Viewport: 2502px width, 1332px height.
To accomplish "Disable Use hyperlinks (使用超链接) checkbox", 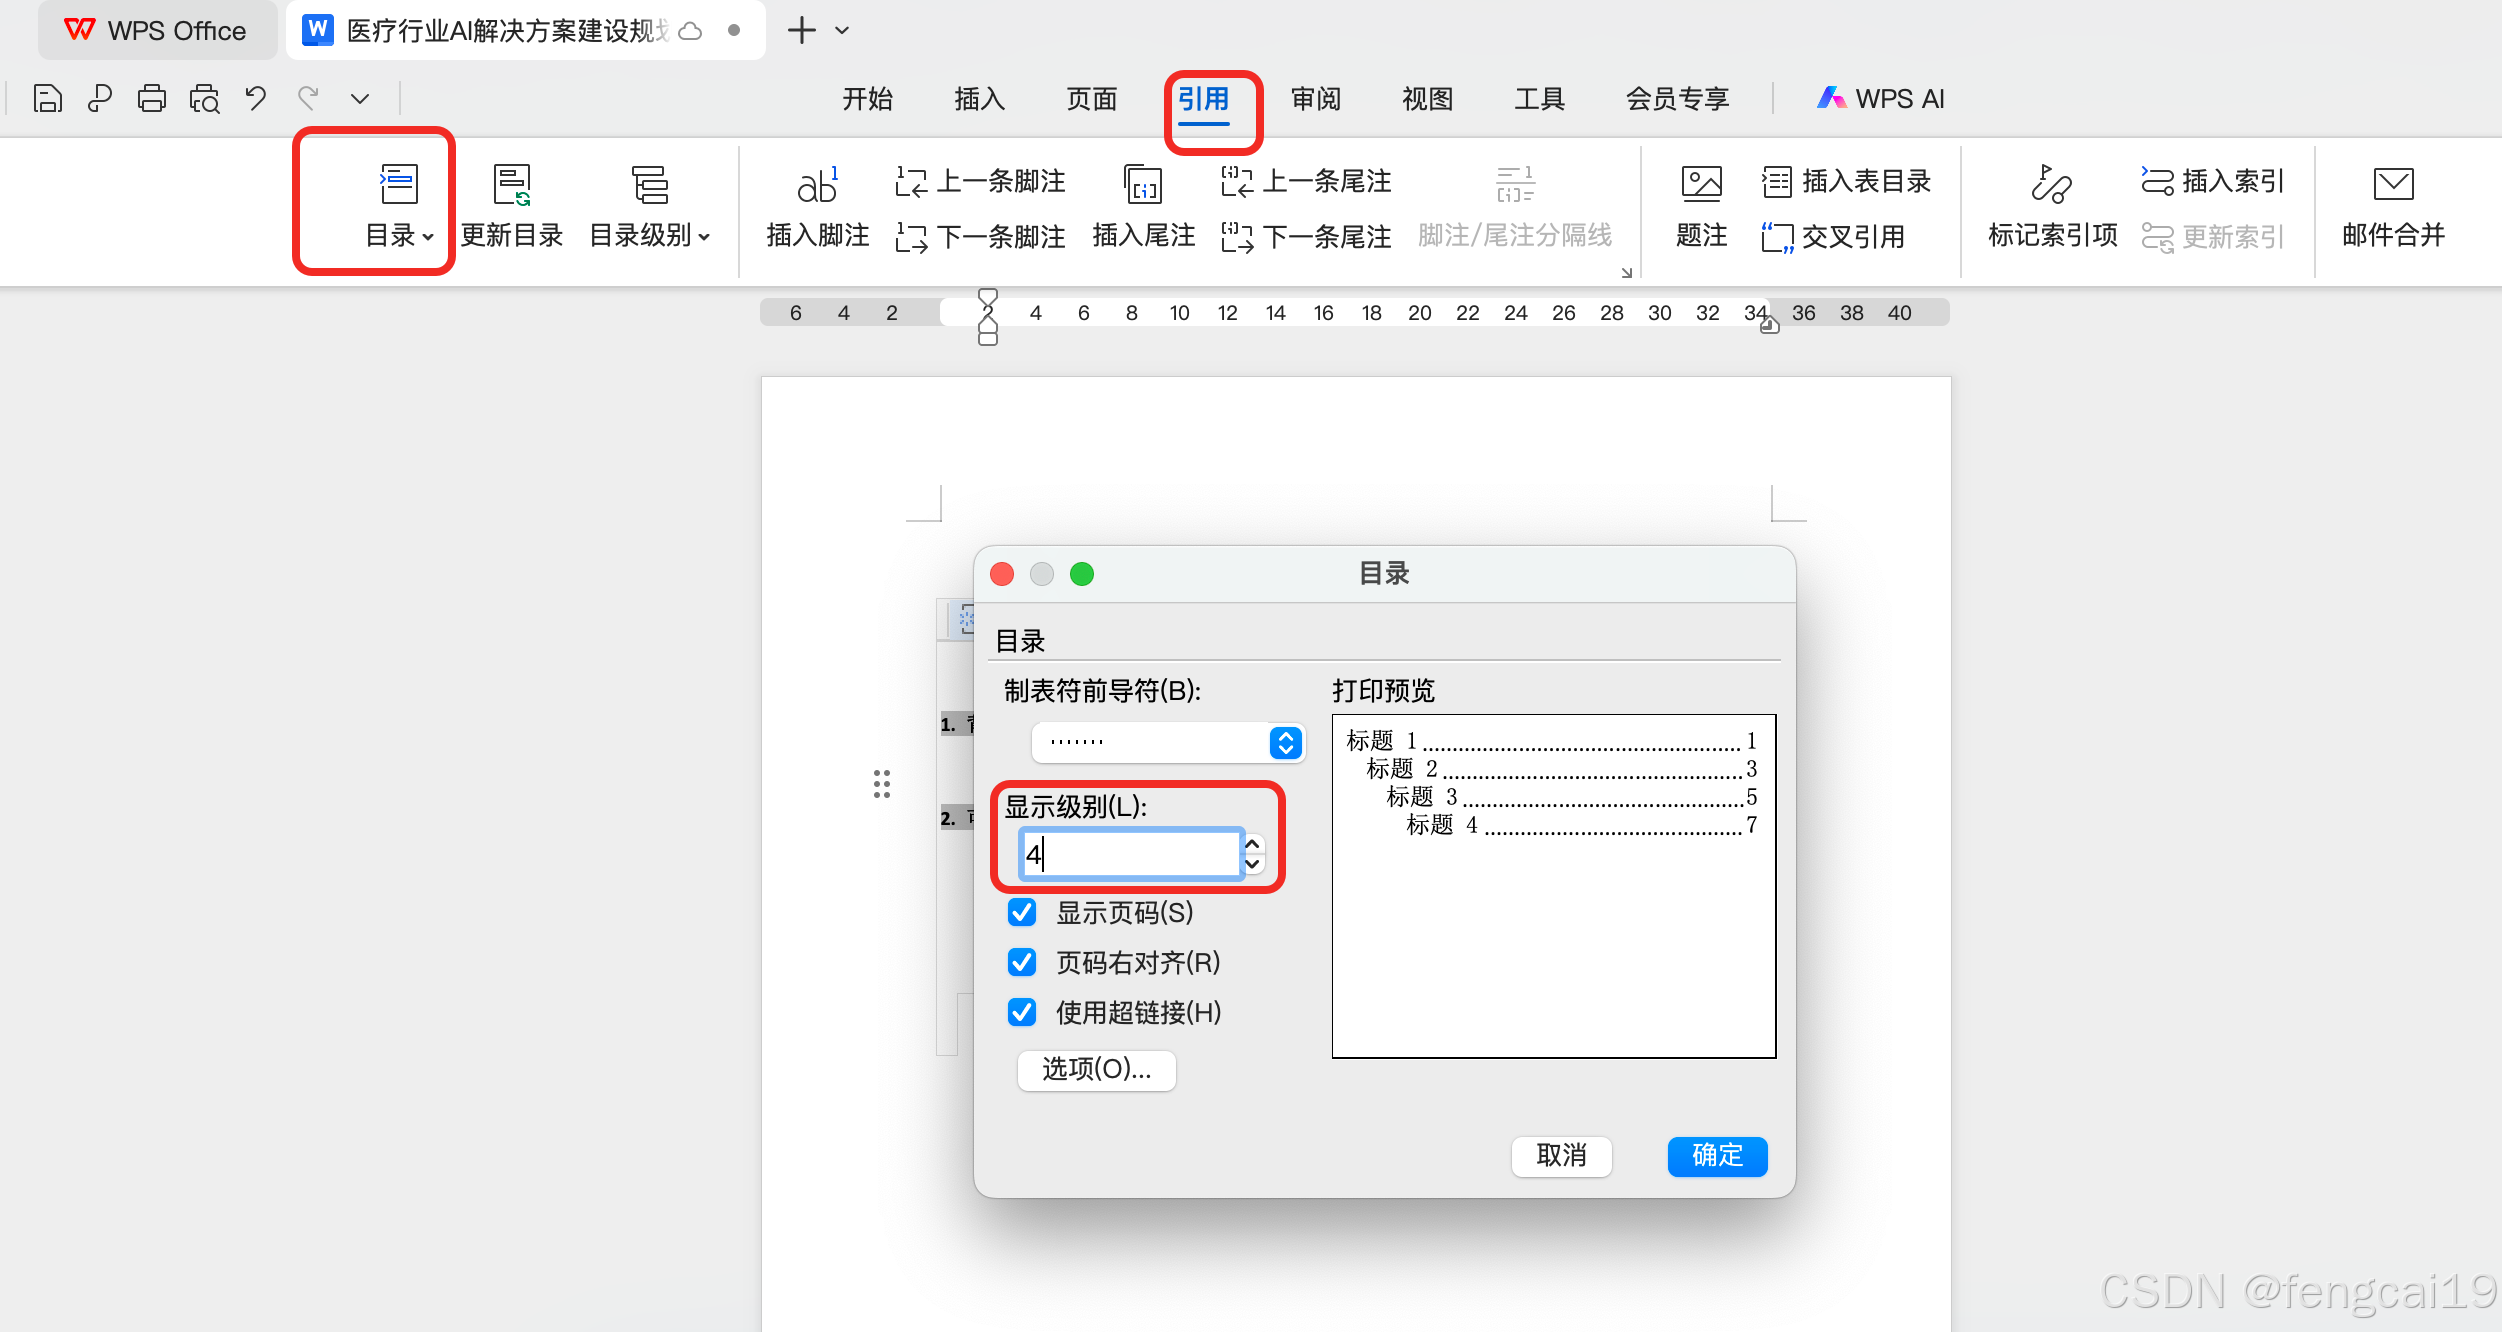I will (x=1022, y=1012).
